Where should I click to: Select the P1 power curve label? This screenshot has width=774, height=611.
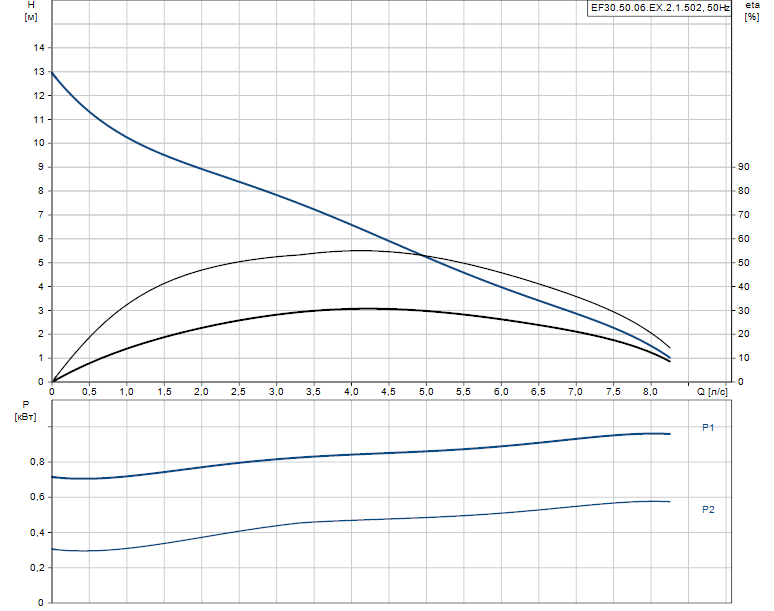708,428
